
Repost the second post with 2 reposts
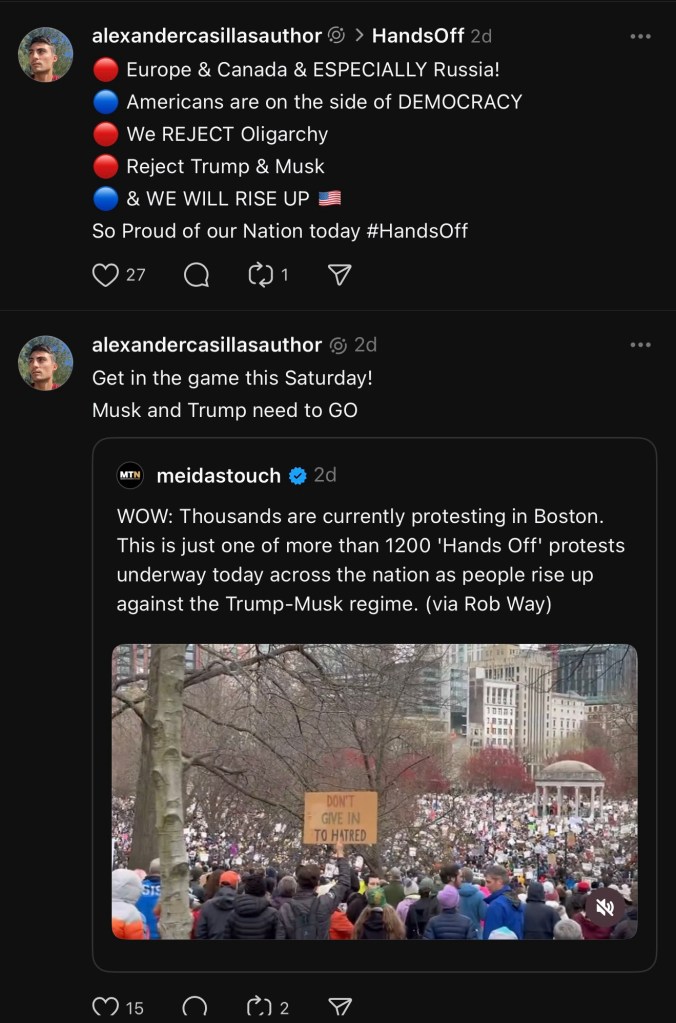(x=259, y=1007)
